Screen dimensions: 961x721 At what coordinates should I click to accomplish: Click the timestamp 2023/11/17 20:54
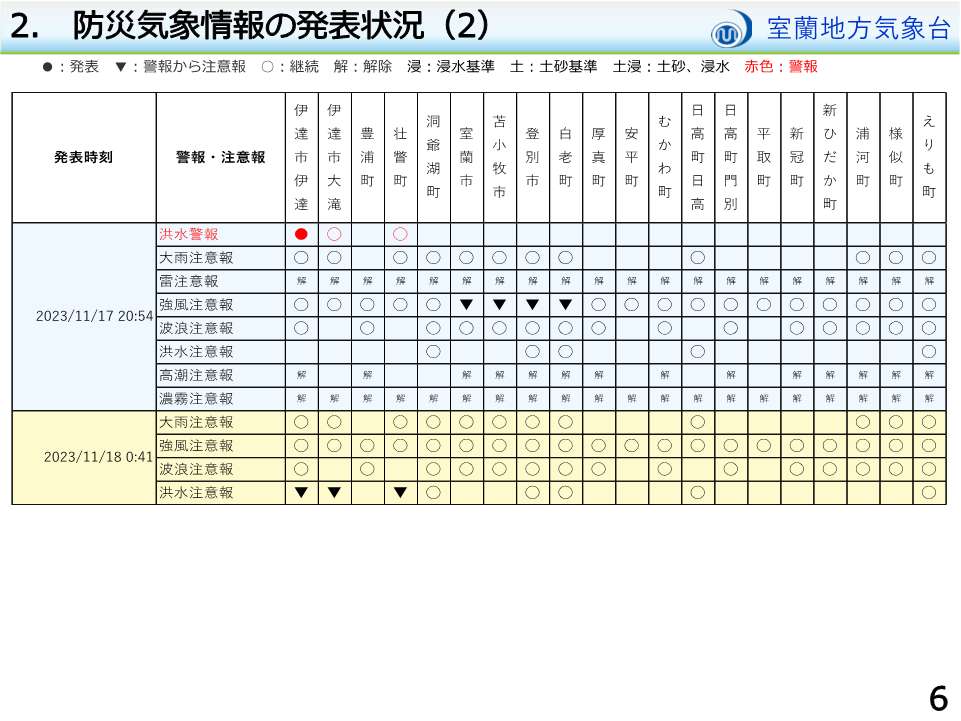pyautogui.click(x=94, y=316)
